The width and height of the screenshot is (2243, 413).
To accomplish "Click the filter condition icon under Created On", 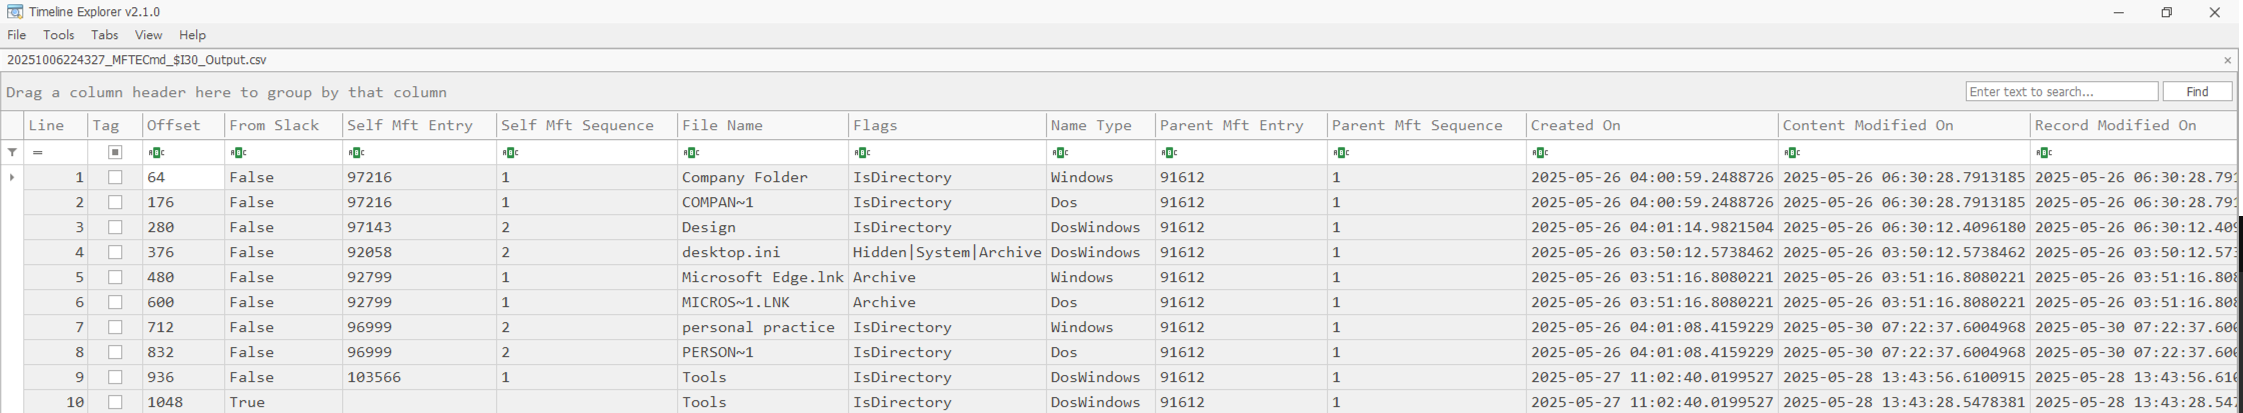I will pos(1540,153).
